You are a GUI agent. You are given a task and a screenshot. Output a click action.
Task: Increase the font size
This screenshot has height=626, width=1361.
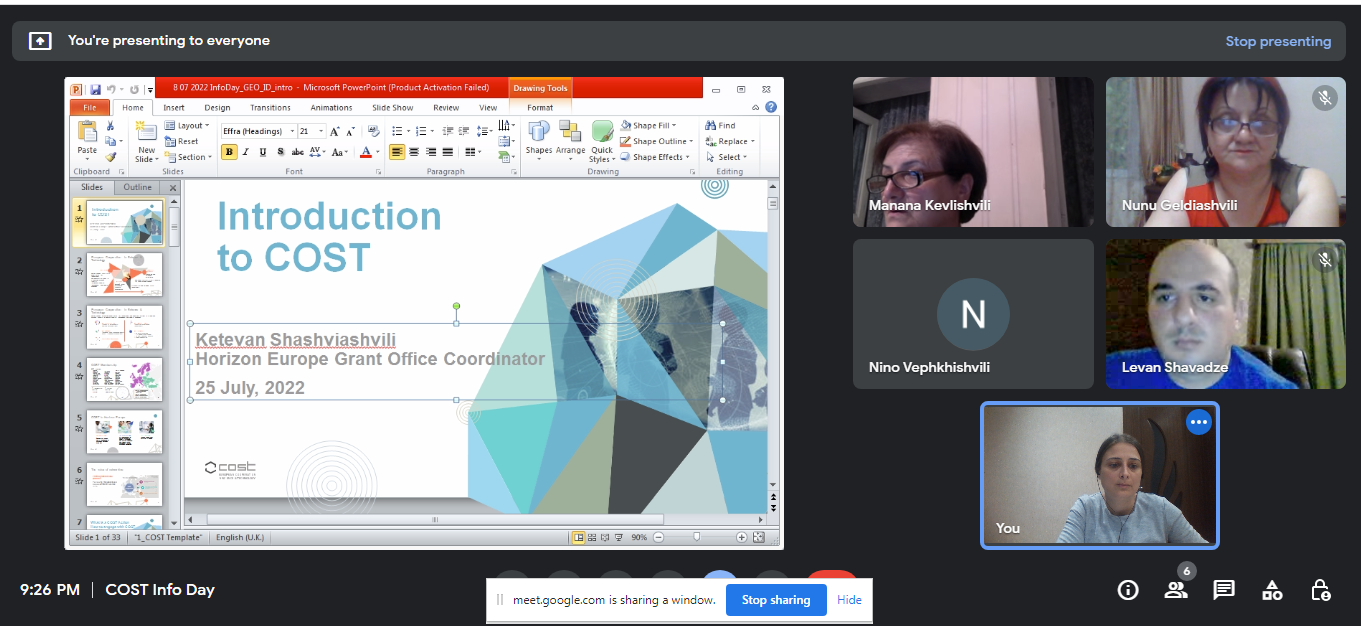[335, 131]
